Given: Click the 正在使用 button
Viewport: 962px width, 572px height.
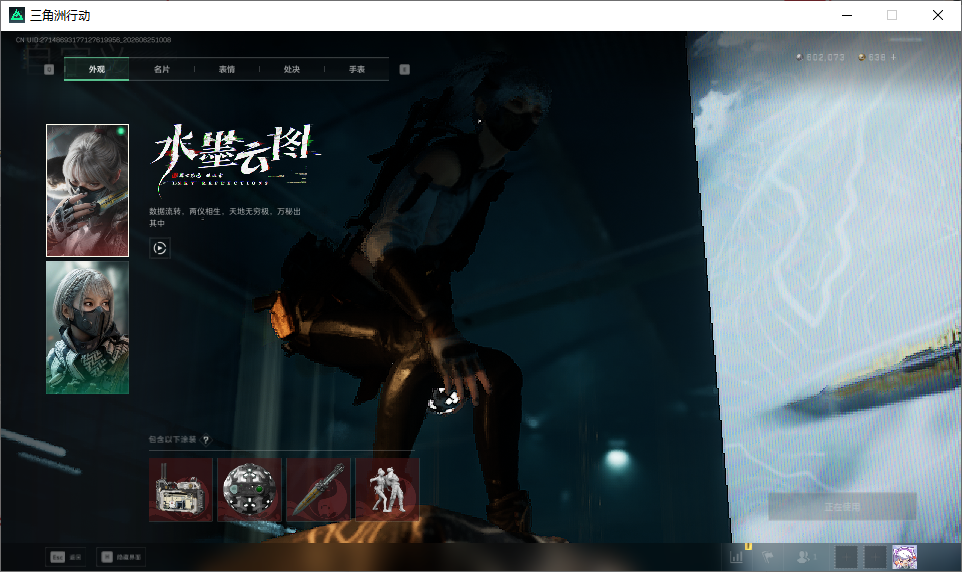Looking at the screenshot, I should pyautogui.click(x=842, y=507).
